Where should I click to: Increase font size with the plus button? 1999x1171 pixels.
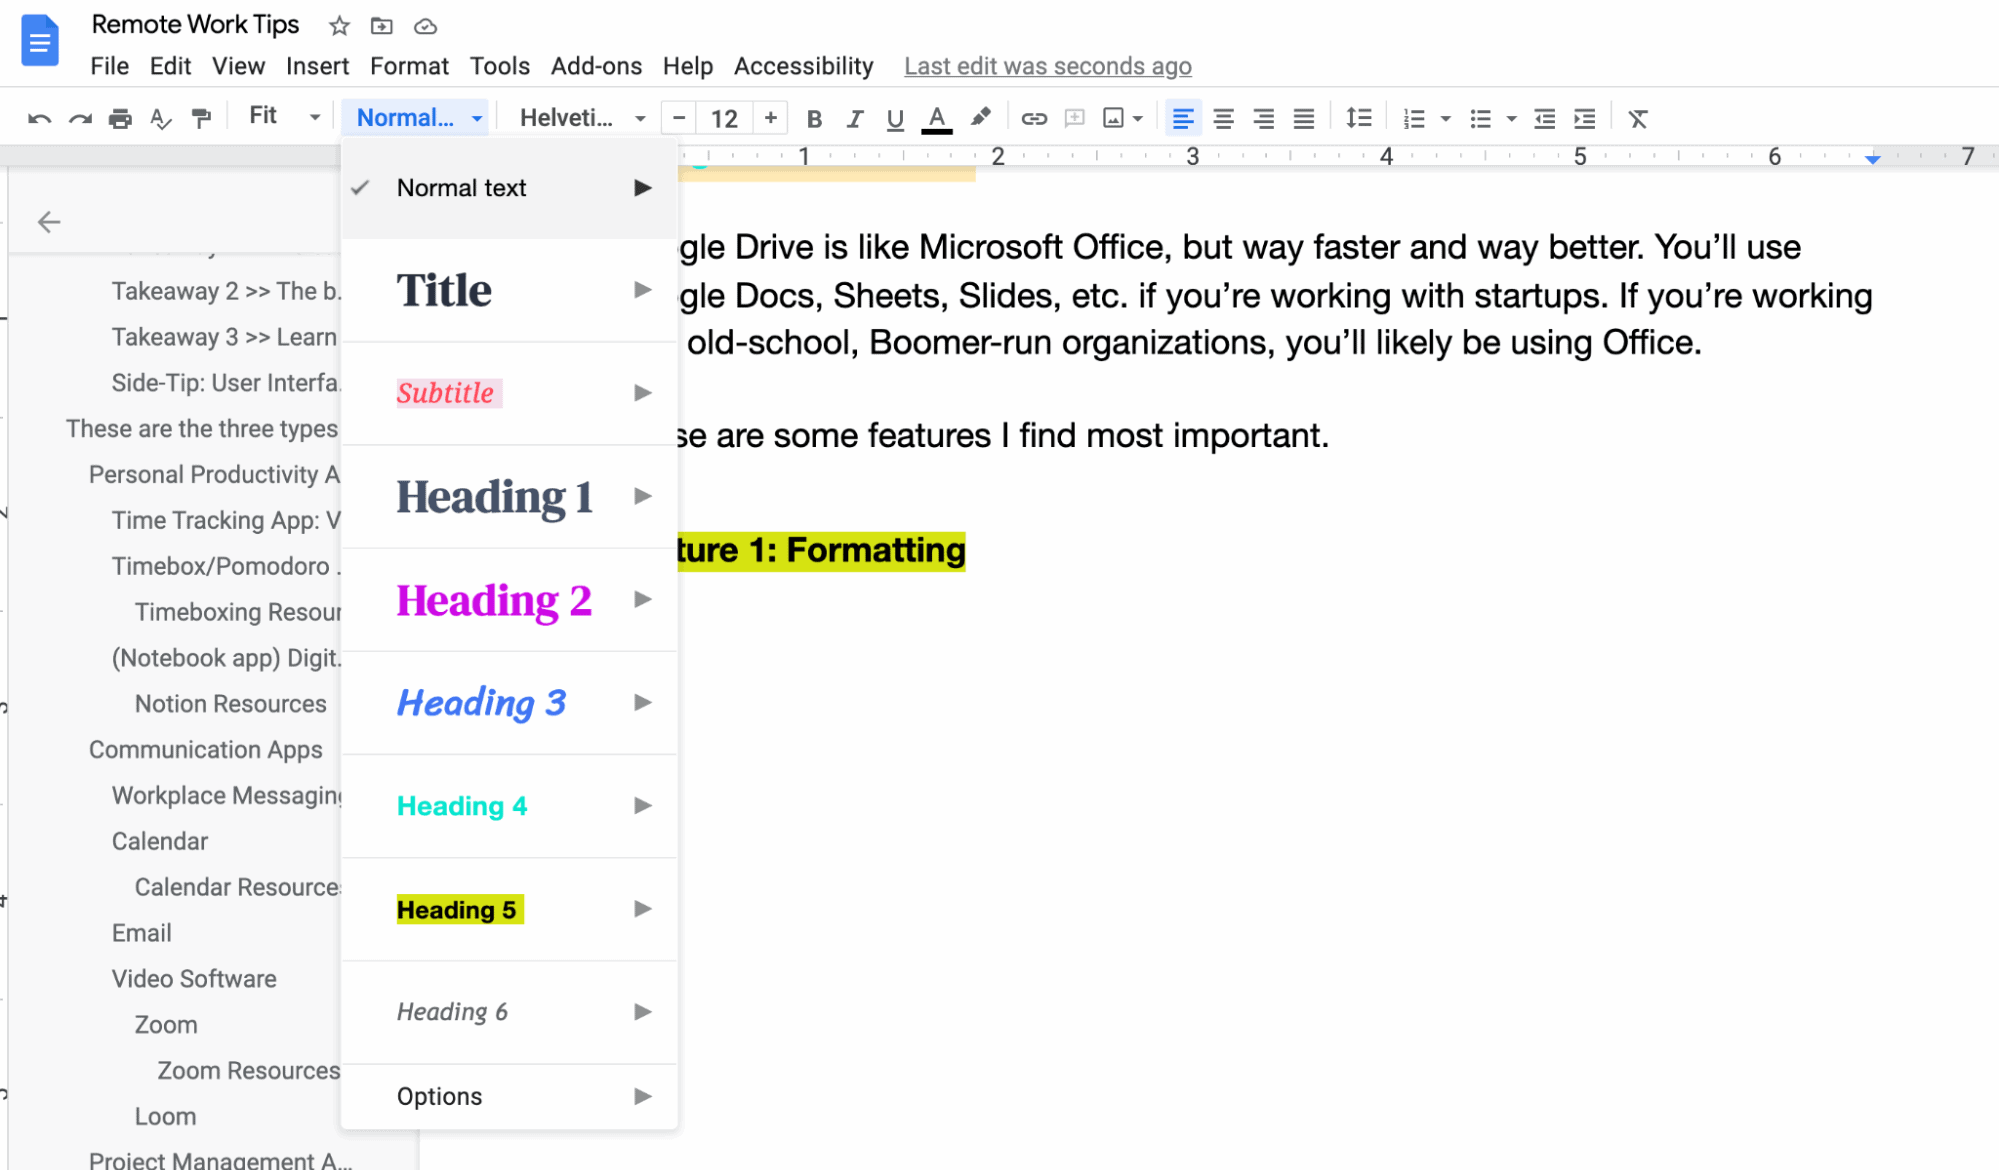[770, 118]
